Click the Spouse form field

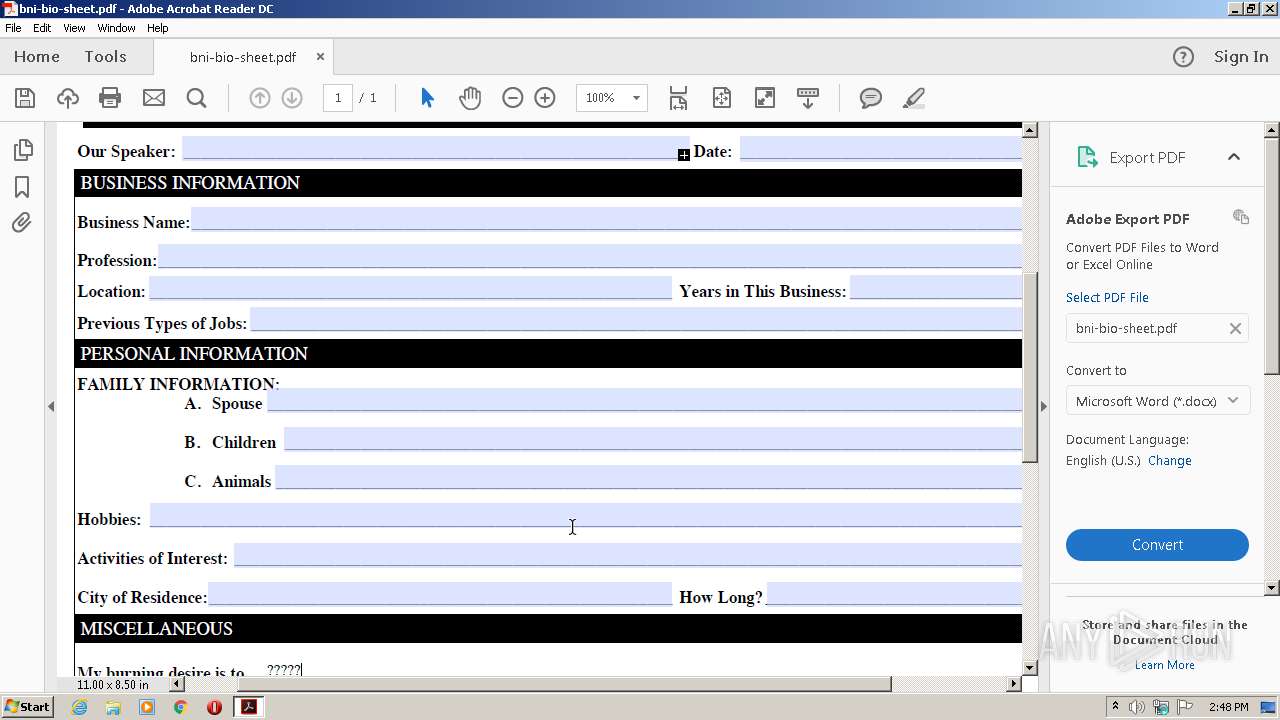click(x=645, y=400)
